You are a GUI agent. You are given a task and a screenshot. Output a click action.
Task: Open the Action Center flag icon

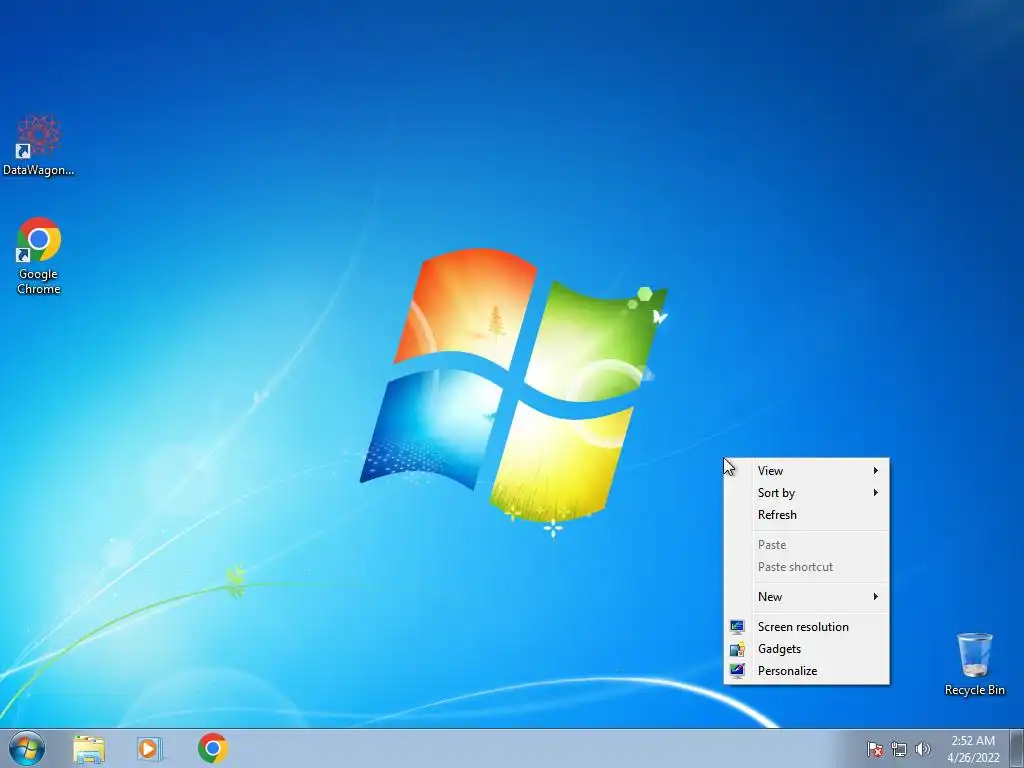[x=874, y=749]
